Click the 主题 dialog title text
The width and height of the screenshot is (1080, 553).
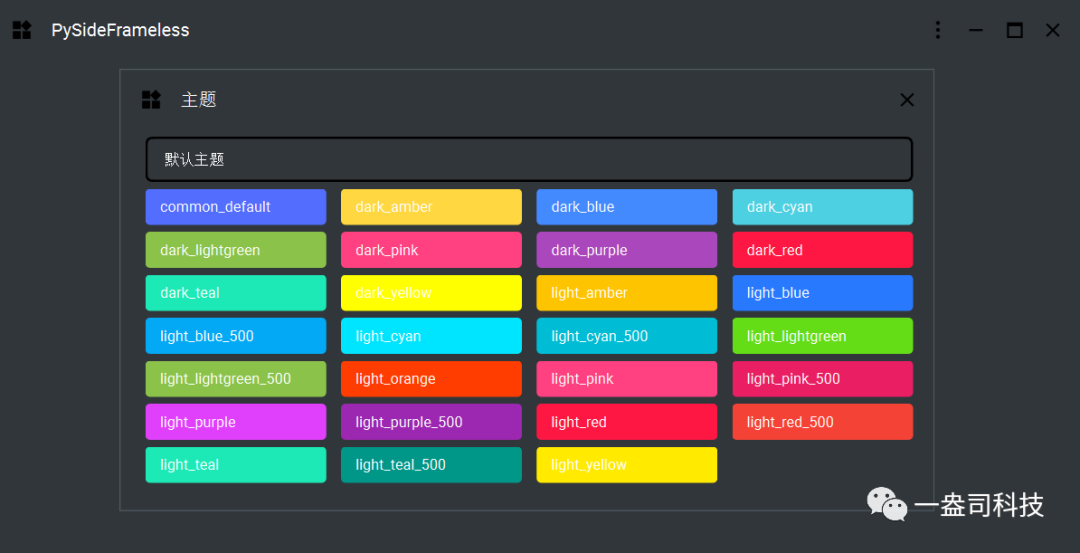[x=199, y=100]
